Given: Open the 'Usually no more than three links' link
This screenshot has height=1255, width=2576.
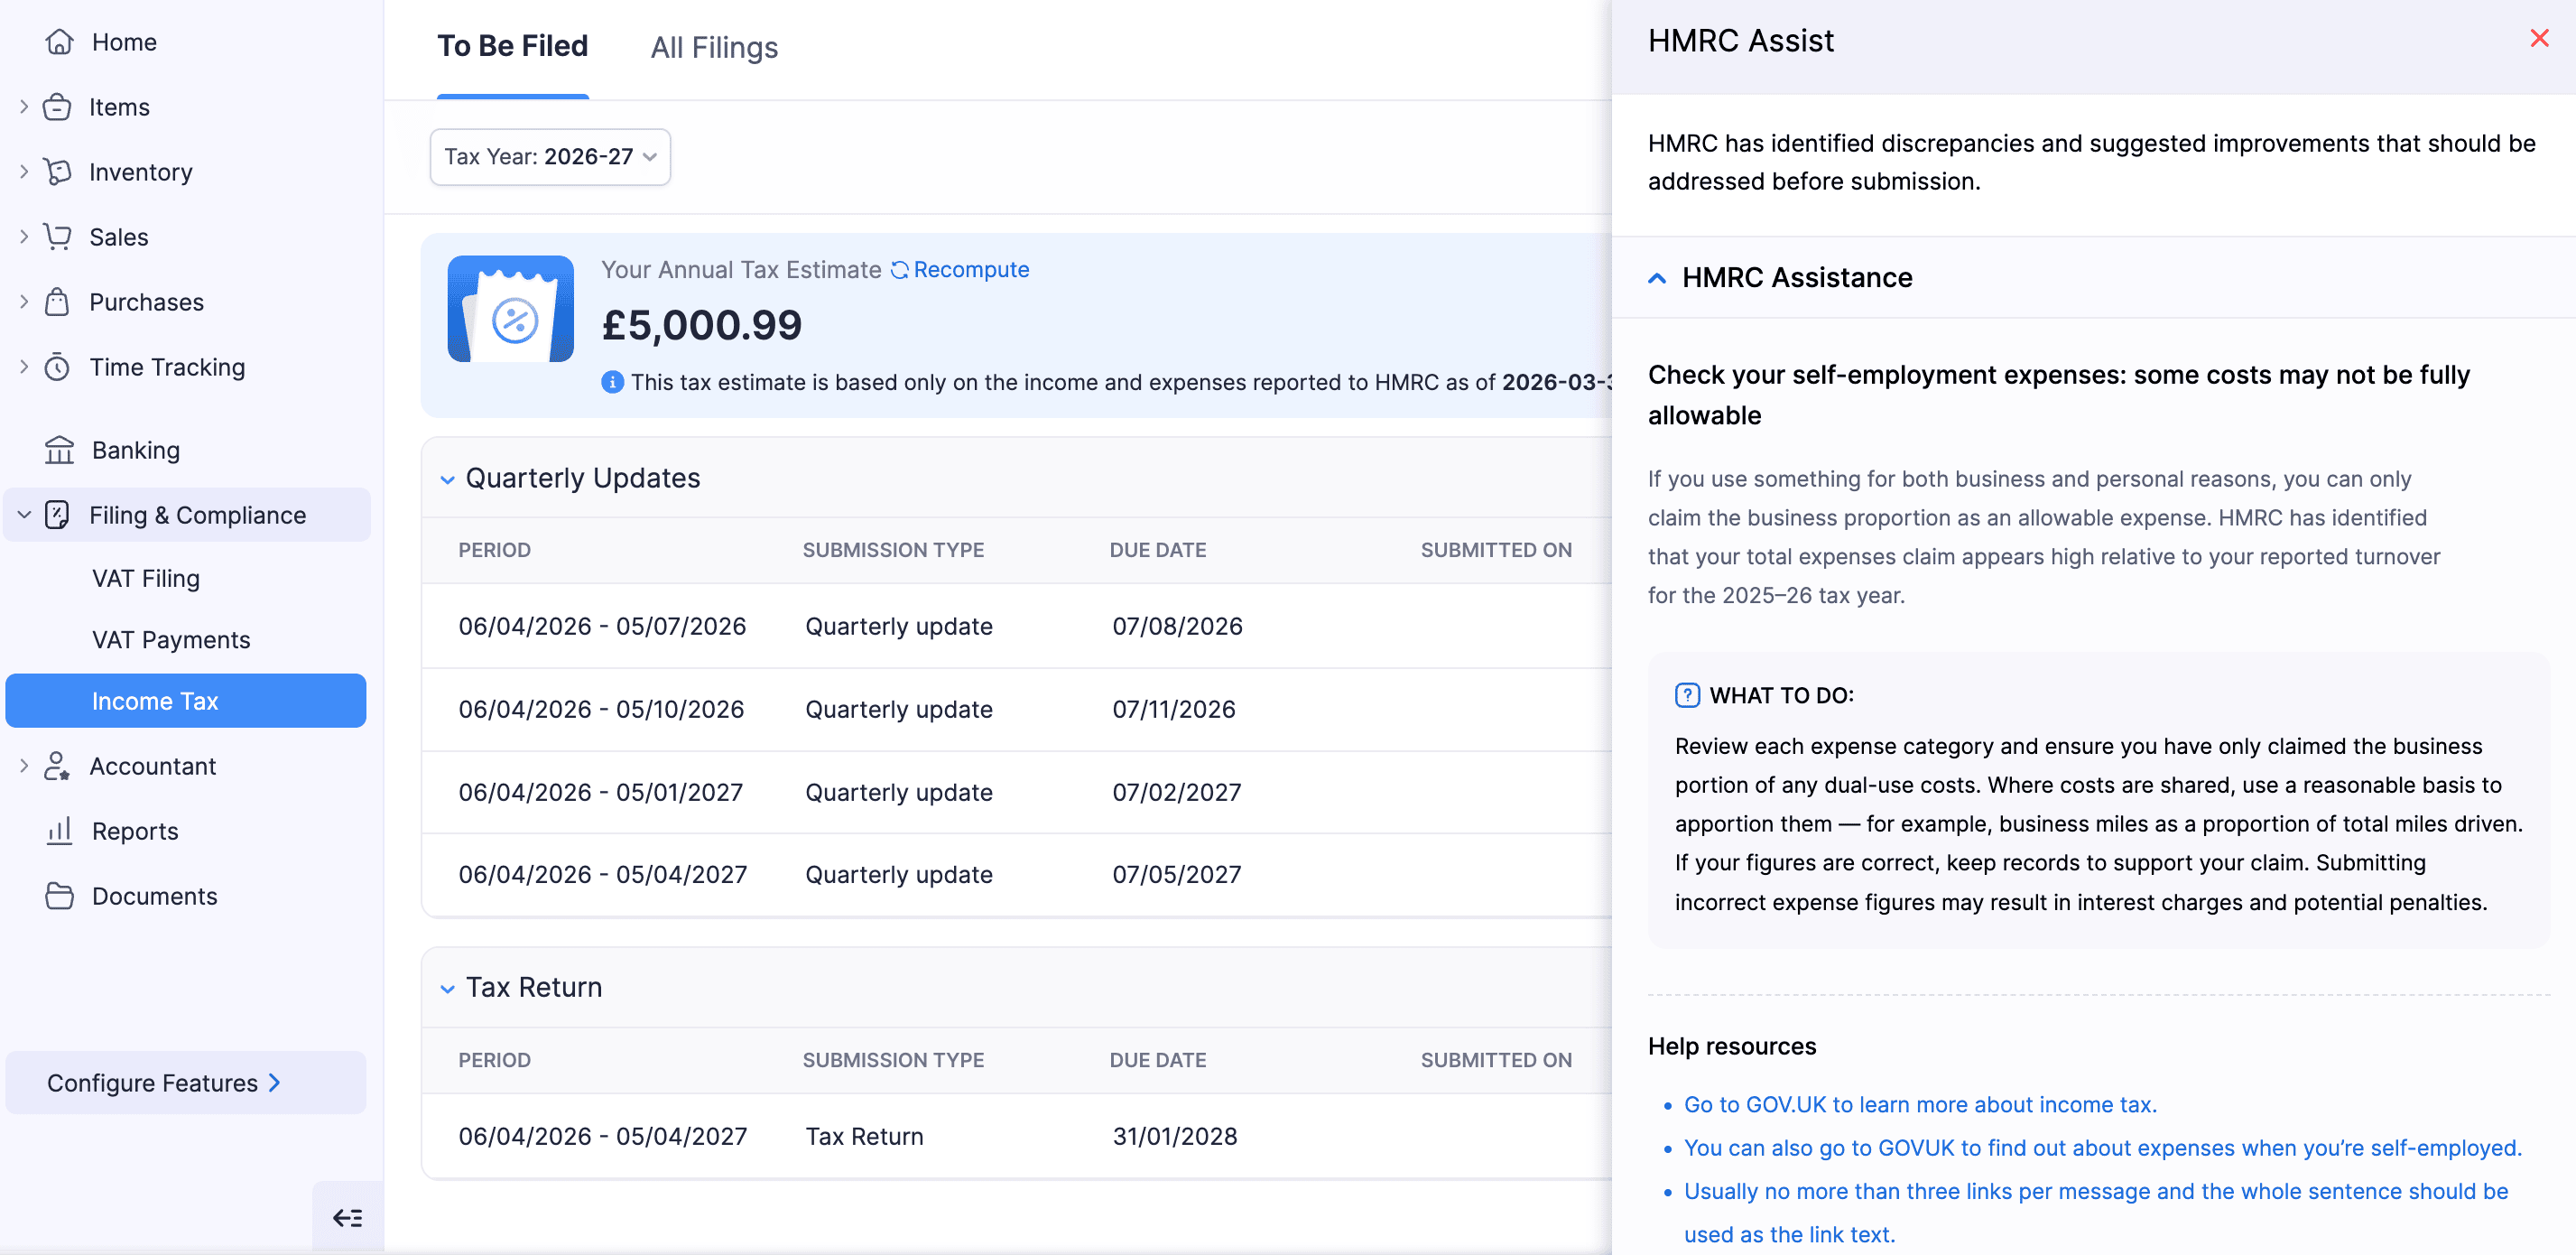Looking at the screenshot, I should tap(2096, 1212).
